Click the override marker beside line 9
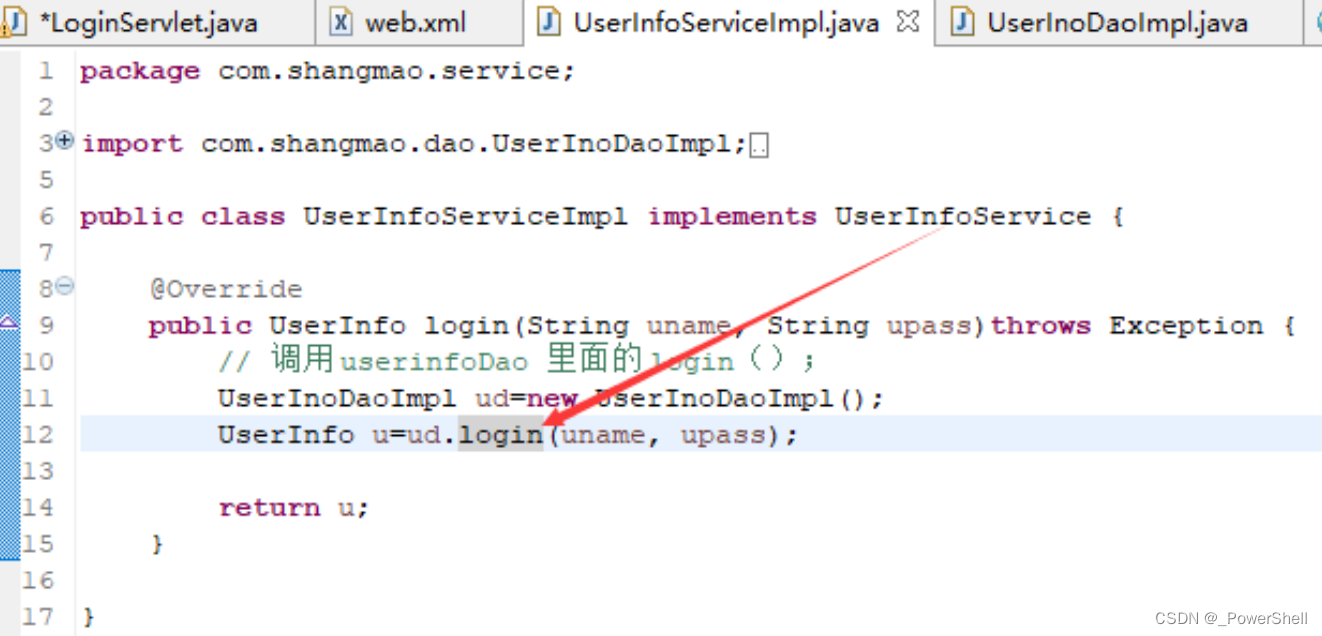1322x636 pixels. click(x=8, y=323)
